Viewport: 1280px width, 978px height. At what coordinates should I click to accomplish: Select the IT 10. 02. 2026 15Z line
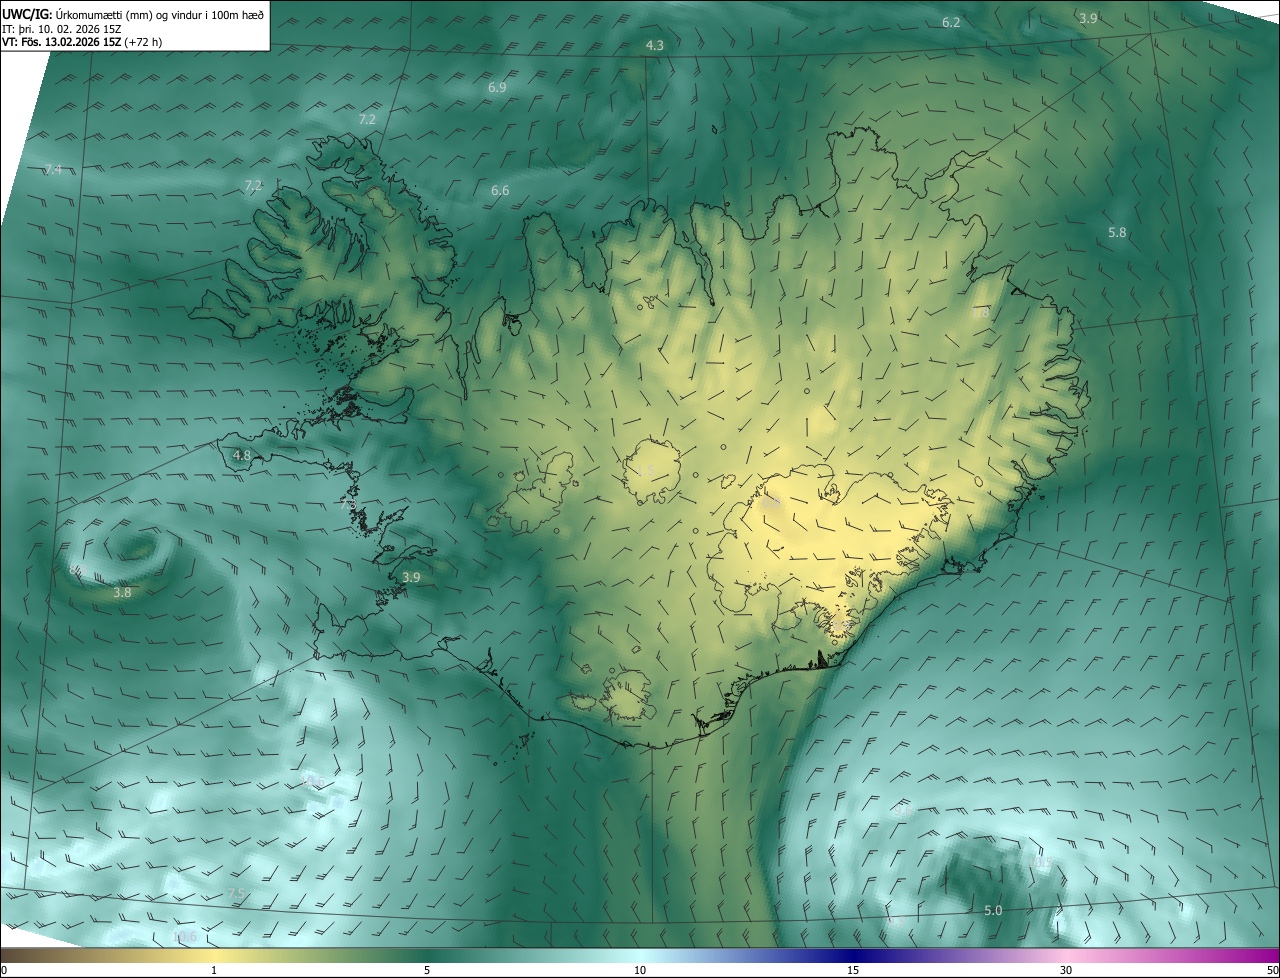(x=62, y=29)
